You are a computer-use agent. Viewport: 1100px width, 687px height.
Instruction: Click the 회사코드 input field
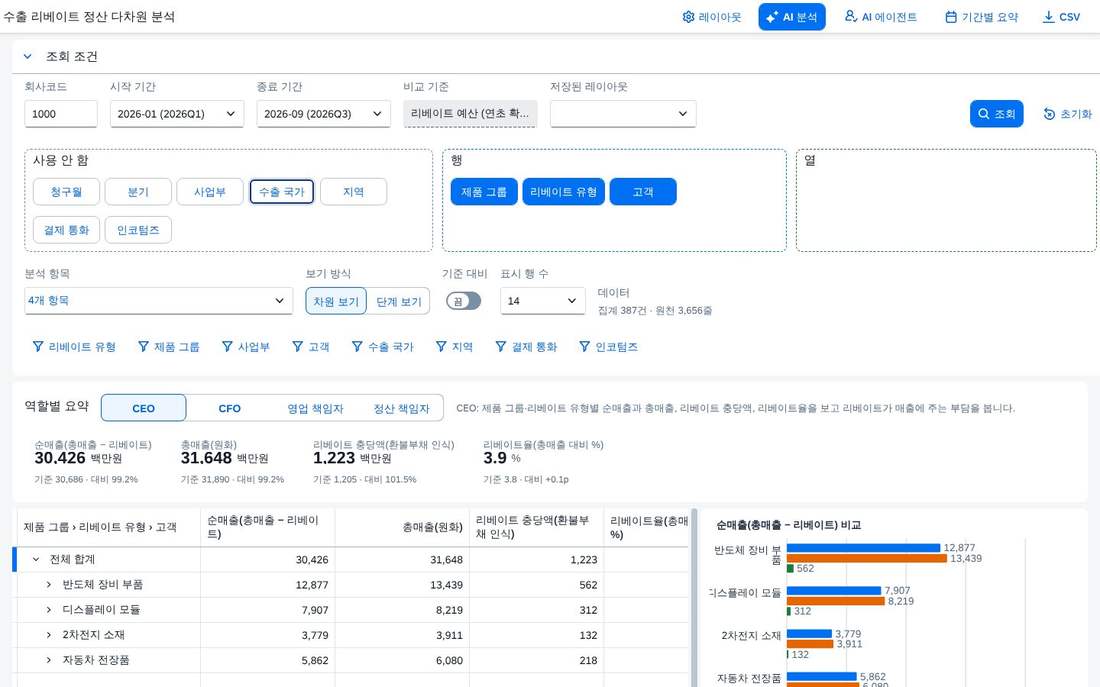pyautogui.click(x=60, y=114)
